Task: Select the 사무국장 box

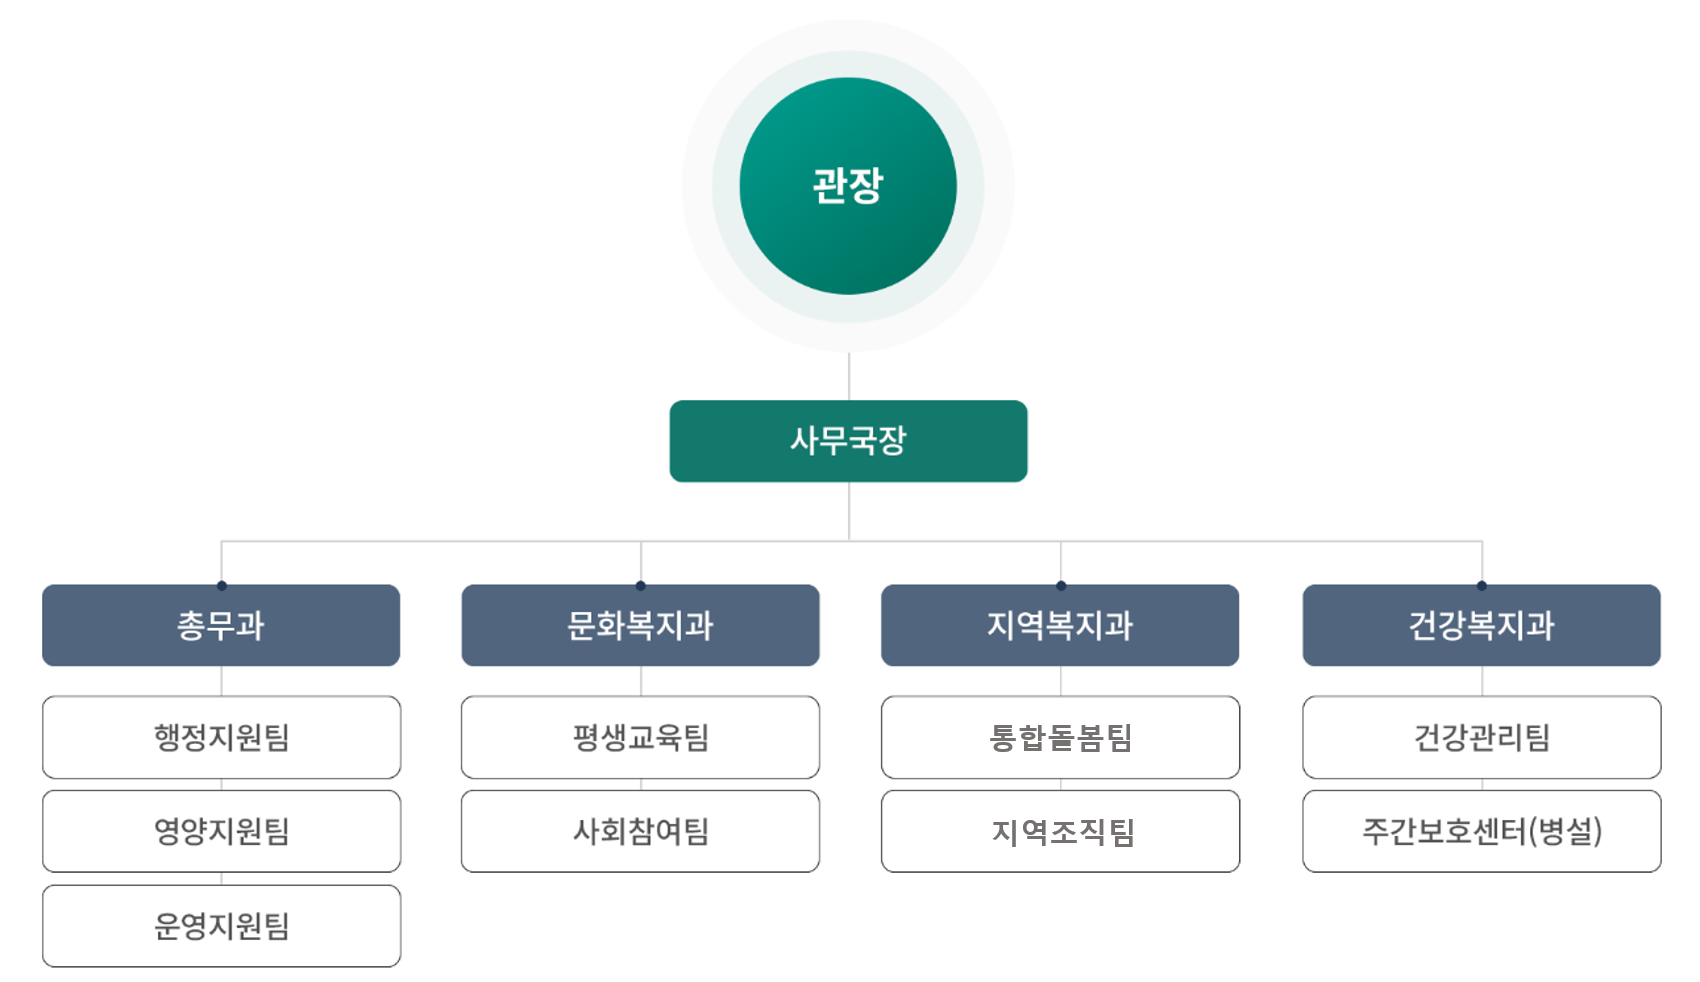Action: click(848, 441)
